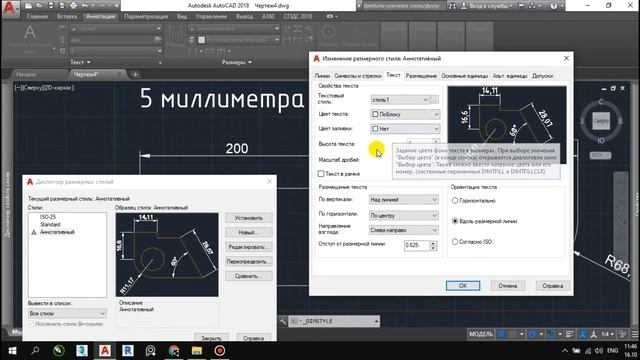Click the Modify button in style manager
Viewport: 640px width, 360px height.
tap(249, 247)
